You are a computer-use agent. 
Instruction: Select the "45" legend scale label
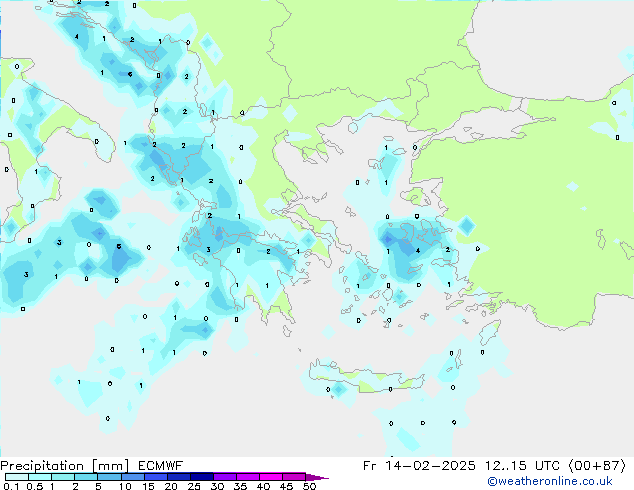click(x=286, y=486)
